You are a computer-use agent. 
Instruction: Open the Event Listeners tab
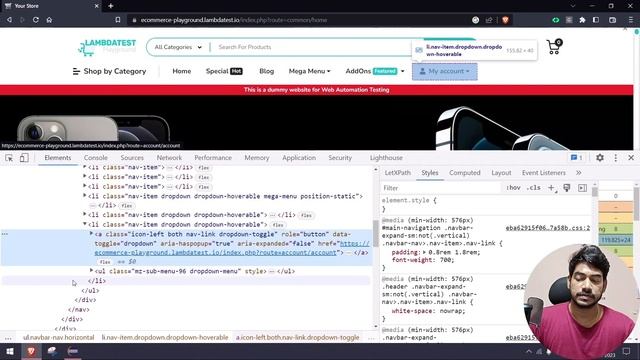click(x=544, y=173)
